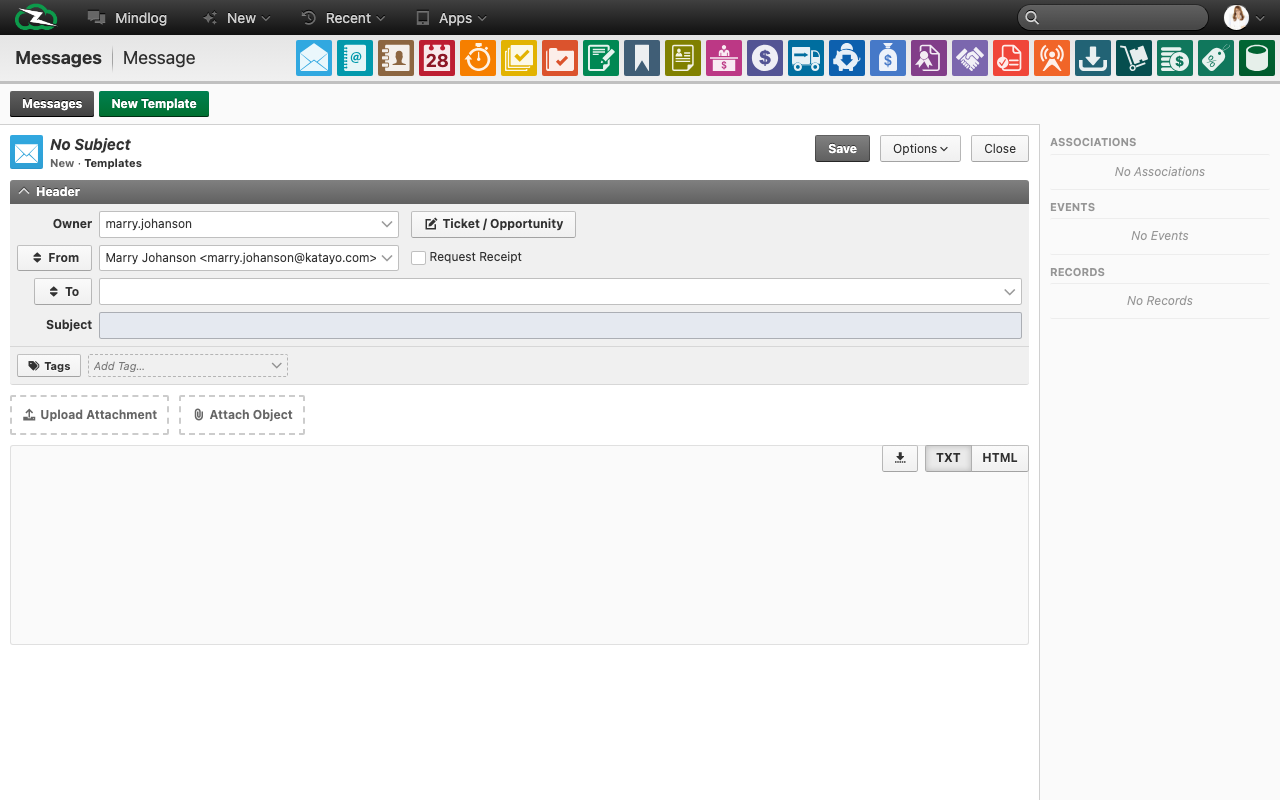Click the download icon button above message body
The width and height of the screenshot is (1280, 800).
point(900,458)
